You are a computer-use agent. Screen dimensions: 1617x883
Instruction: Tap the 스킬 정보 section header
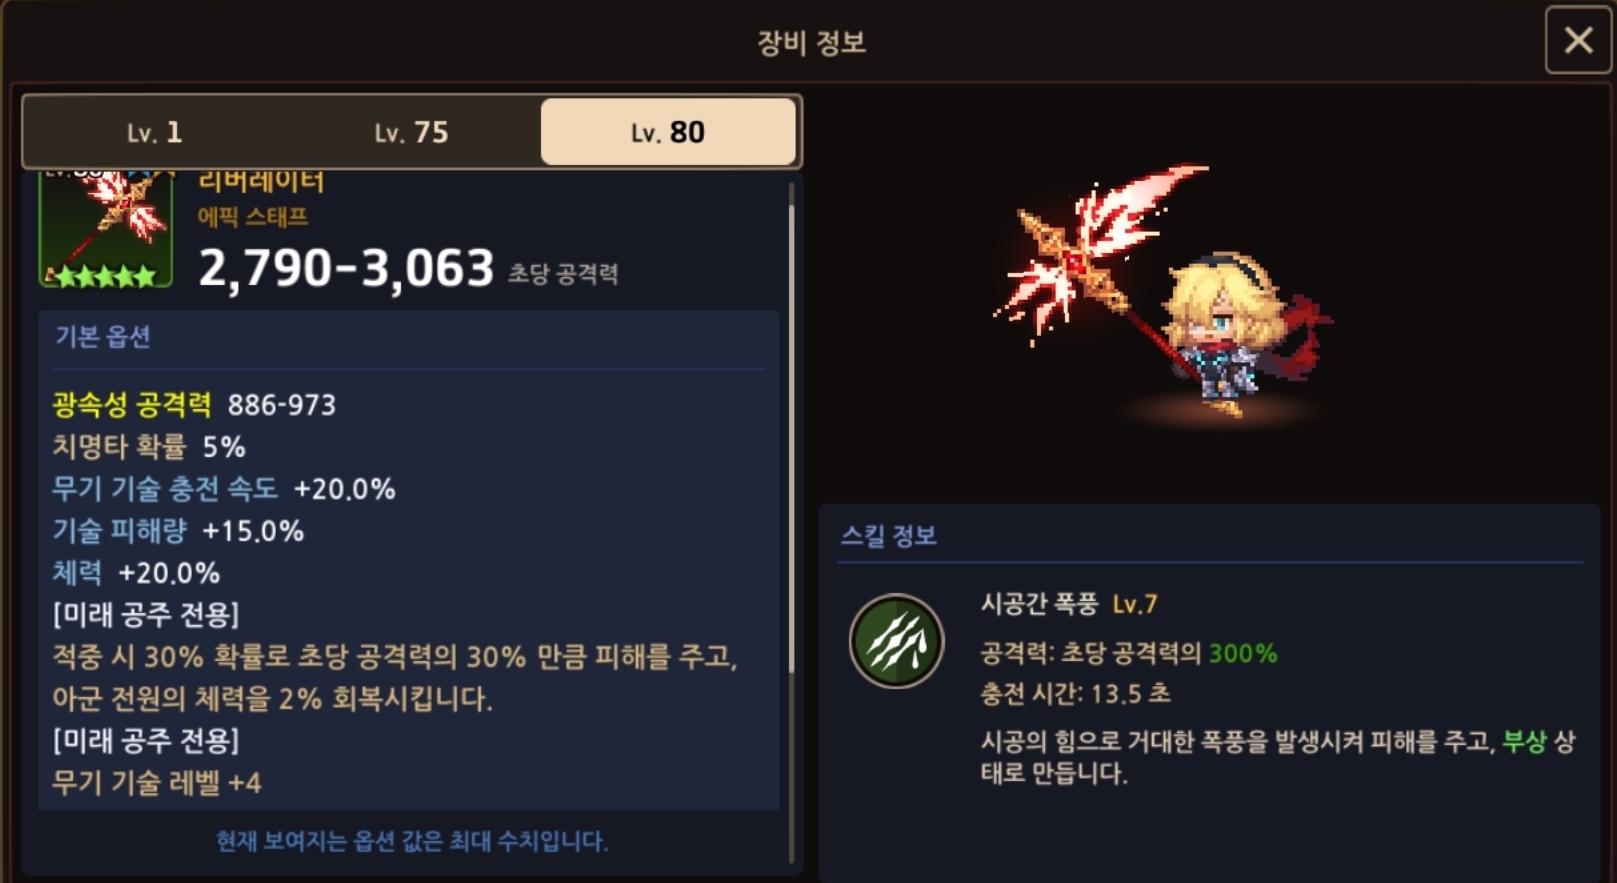(888, 536)
